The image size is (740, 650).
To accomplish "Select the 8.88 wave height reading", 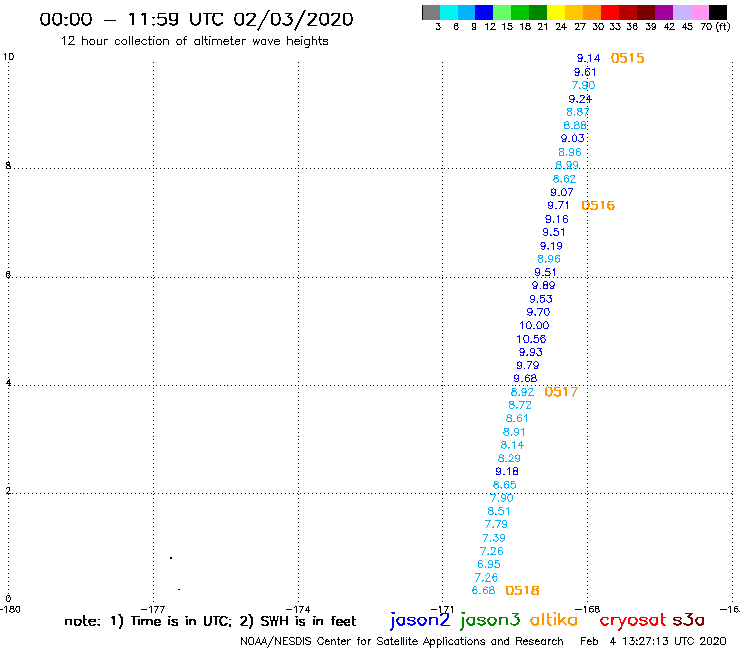I will (575, 126).
